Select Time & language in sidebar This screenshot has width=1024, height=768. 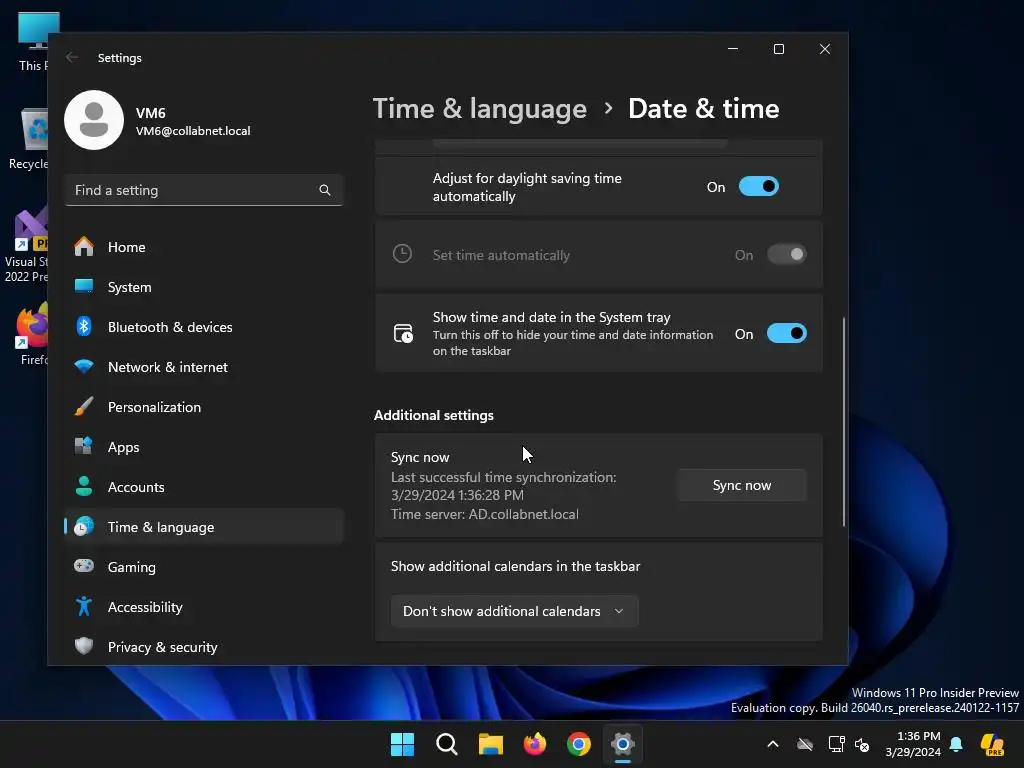[204, 527]
